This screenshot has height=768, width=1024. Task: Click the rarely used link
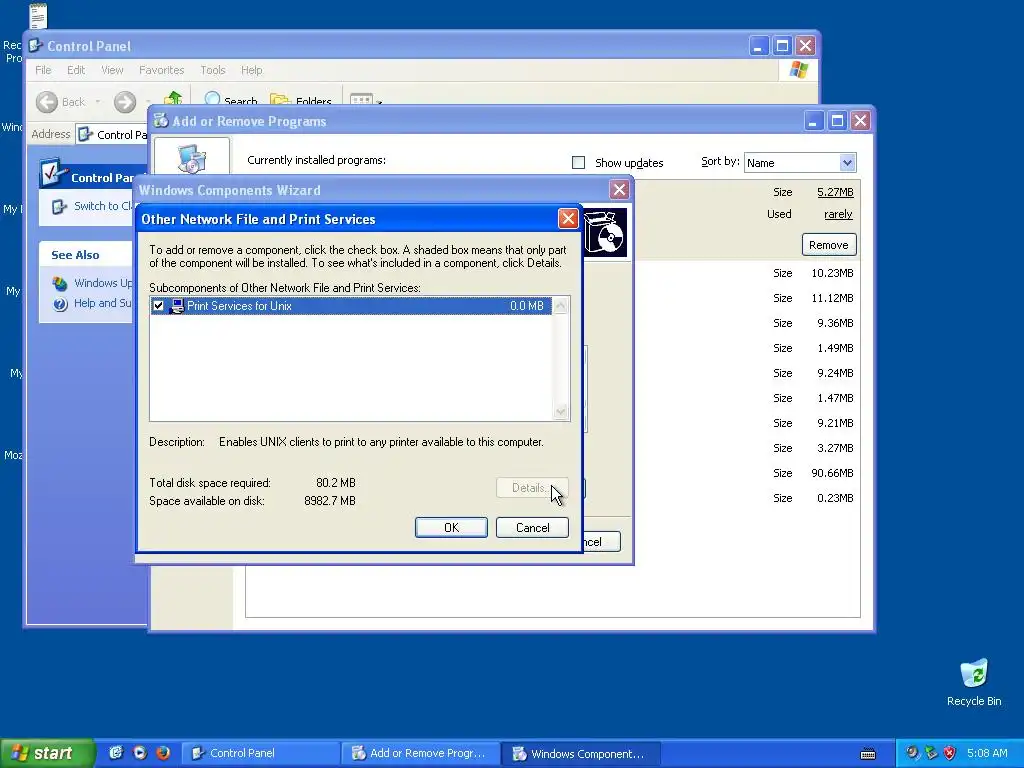[839, 214]
